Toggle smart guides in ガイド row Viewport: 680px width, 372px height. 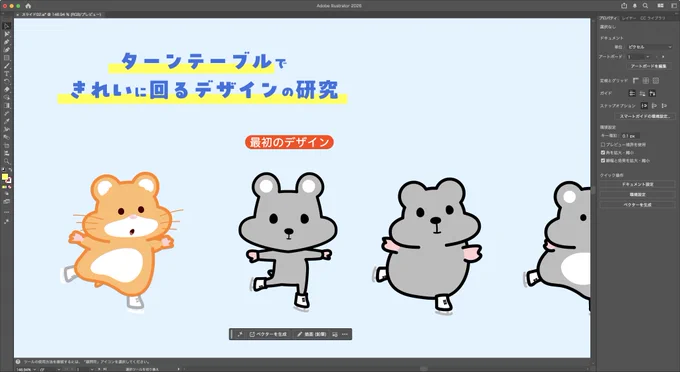pos(652,93)
